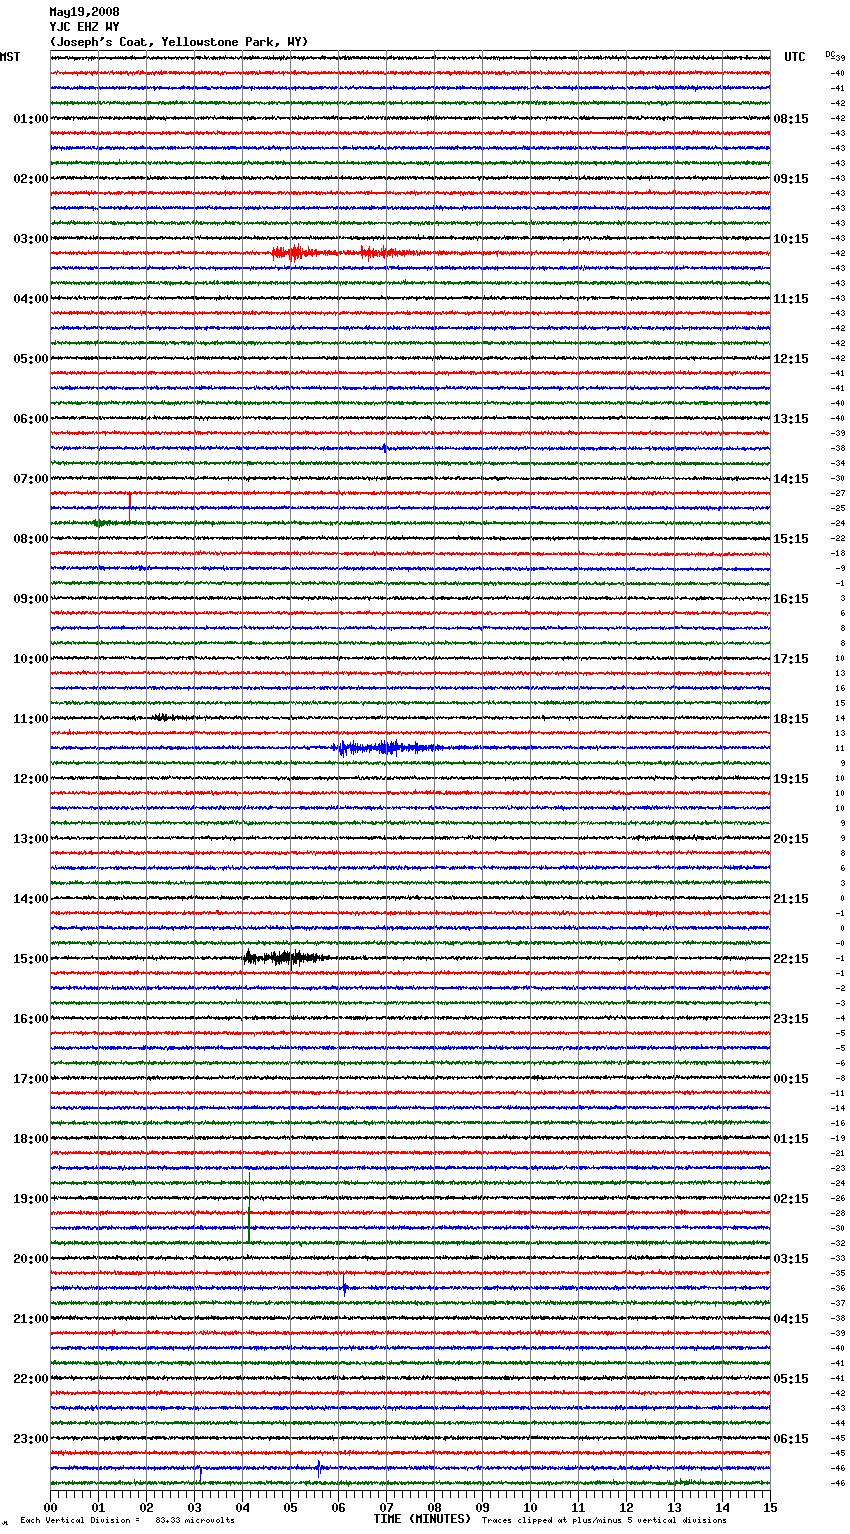The height and width of the screenshot is (1534, 850).
Task: Select the 03:00 MST time label
Action: point(30,239)
